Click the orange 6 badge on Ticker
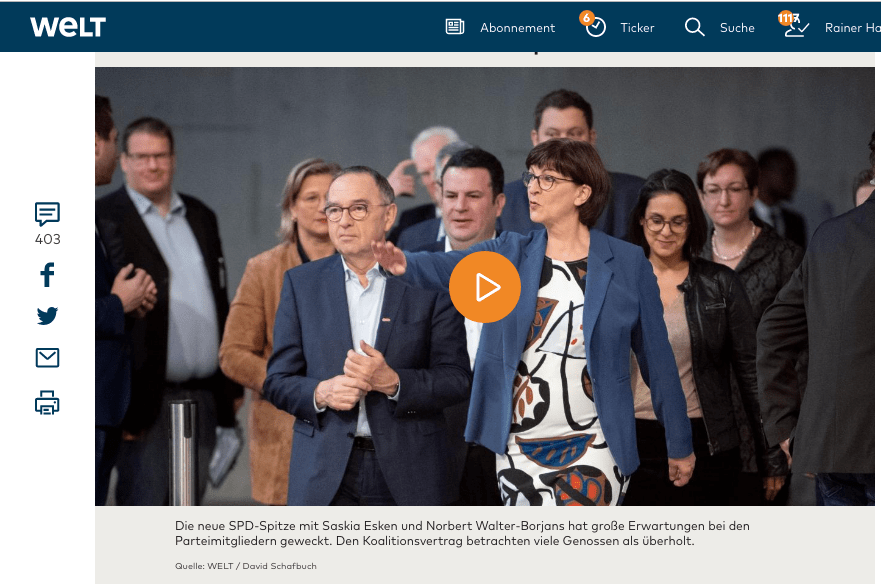 click(586, 18)
